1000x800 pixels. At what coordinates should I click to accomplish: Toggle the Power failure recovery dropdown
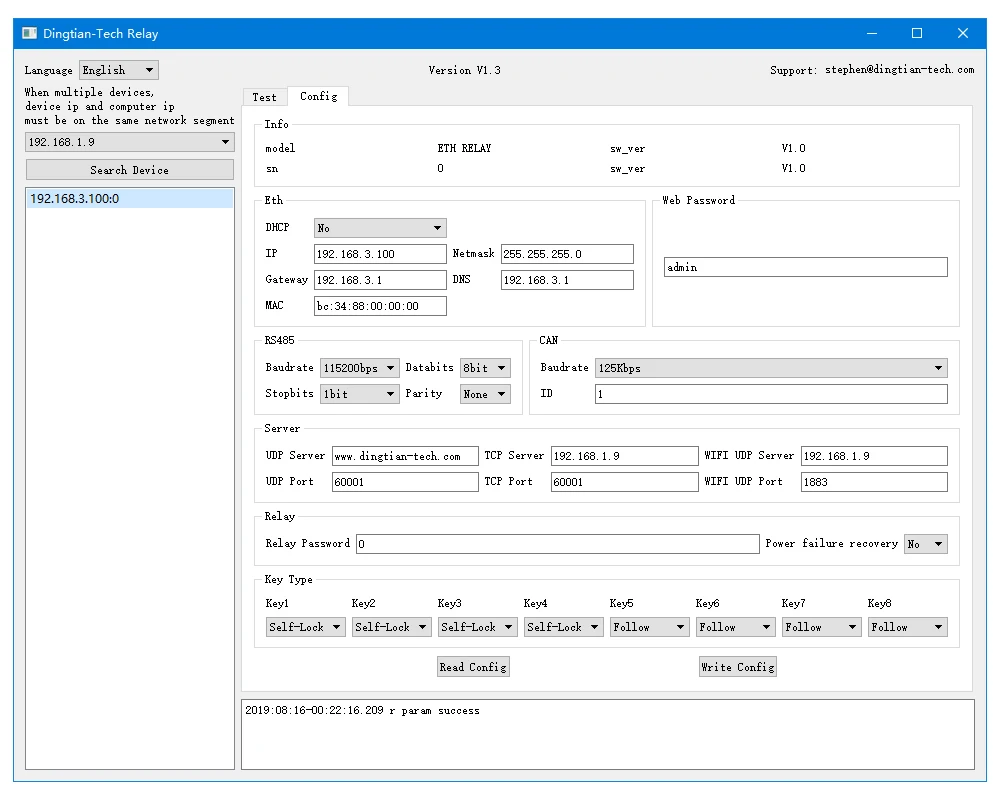pyautogui.click(x=925, y=544)
